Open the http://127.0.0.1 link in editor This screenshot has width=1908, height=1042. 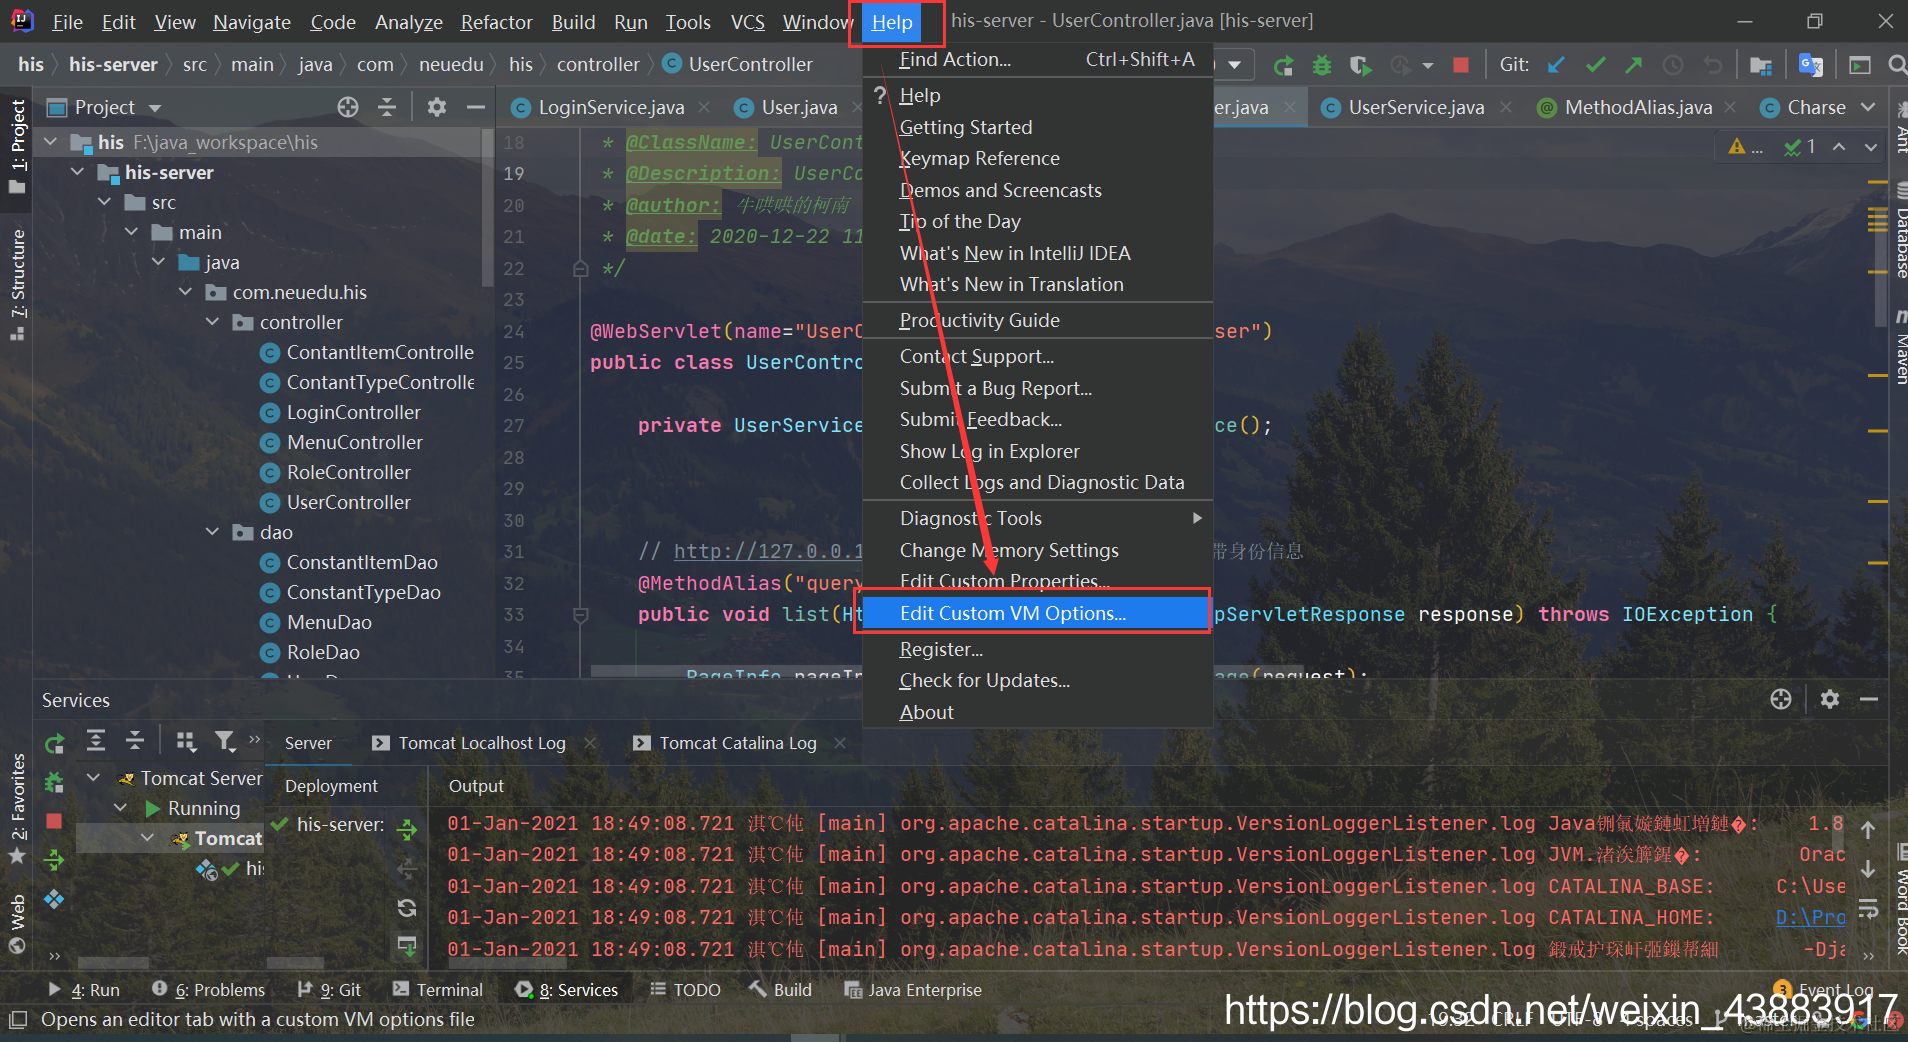pos(767,551)
